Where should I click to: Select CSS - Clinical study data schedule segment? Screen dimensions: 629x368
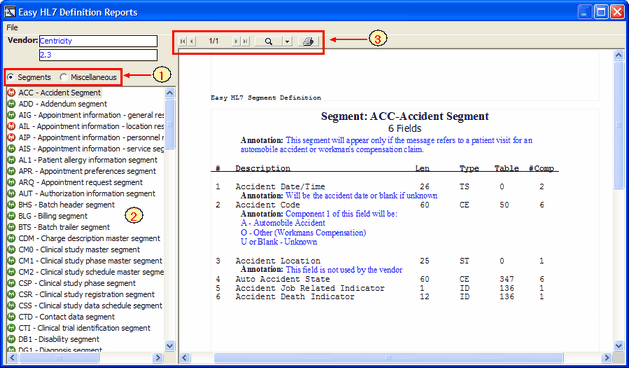point(90,306)
